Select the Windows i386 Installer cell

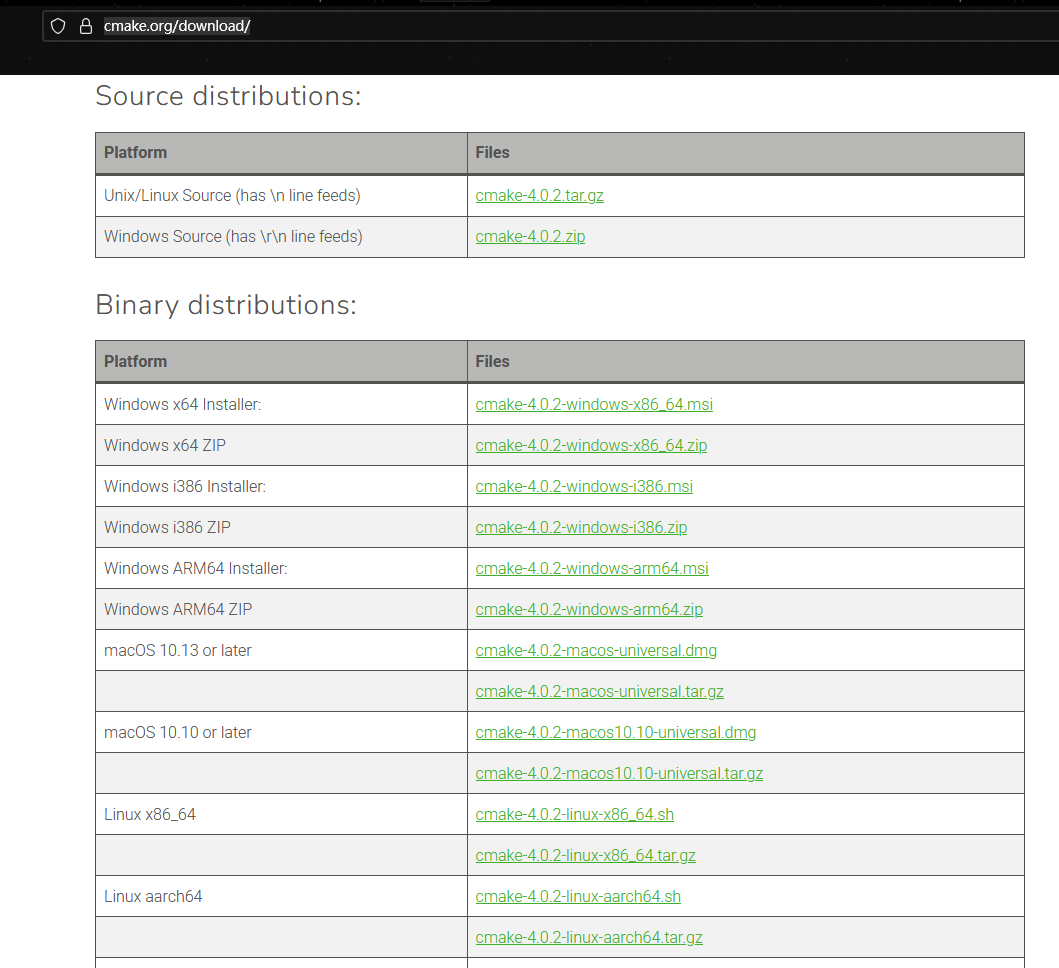[x=281, y=486]
